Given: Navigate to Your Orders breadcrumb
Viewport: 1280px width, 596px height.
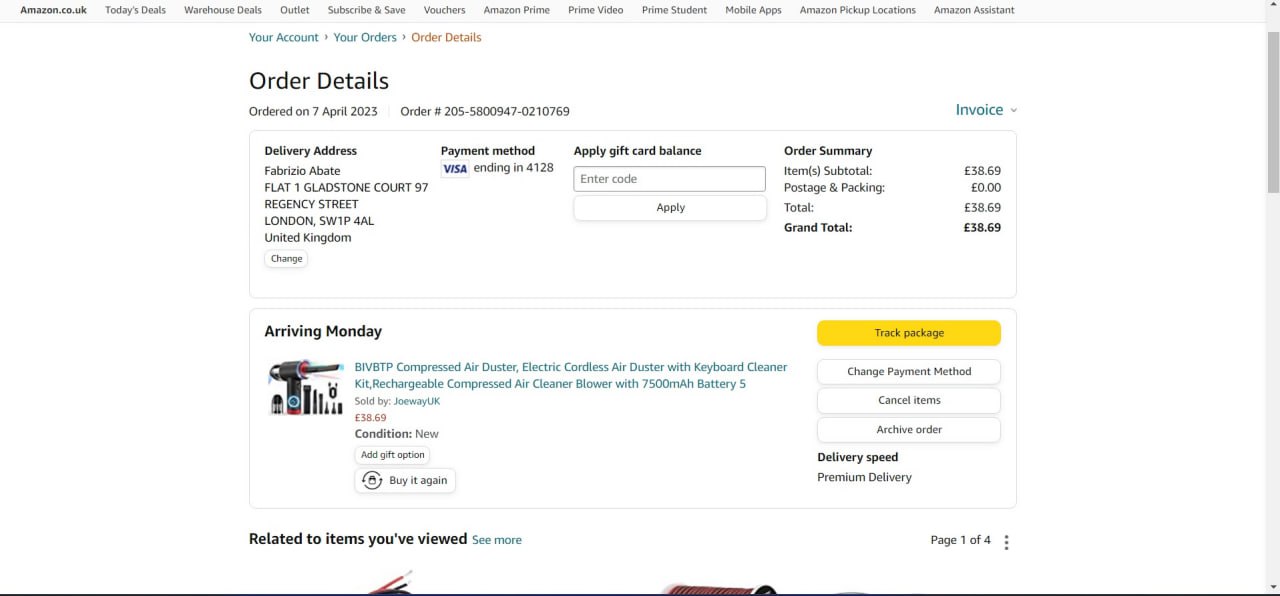Looking at the screenshot, I should point(365,37).
